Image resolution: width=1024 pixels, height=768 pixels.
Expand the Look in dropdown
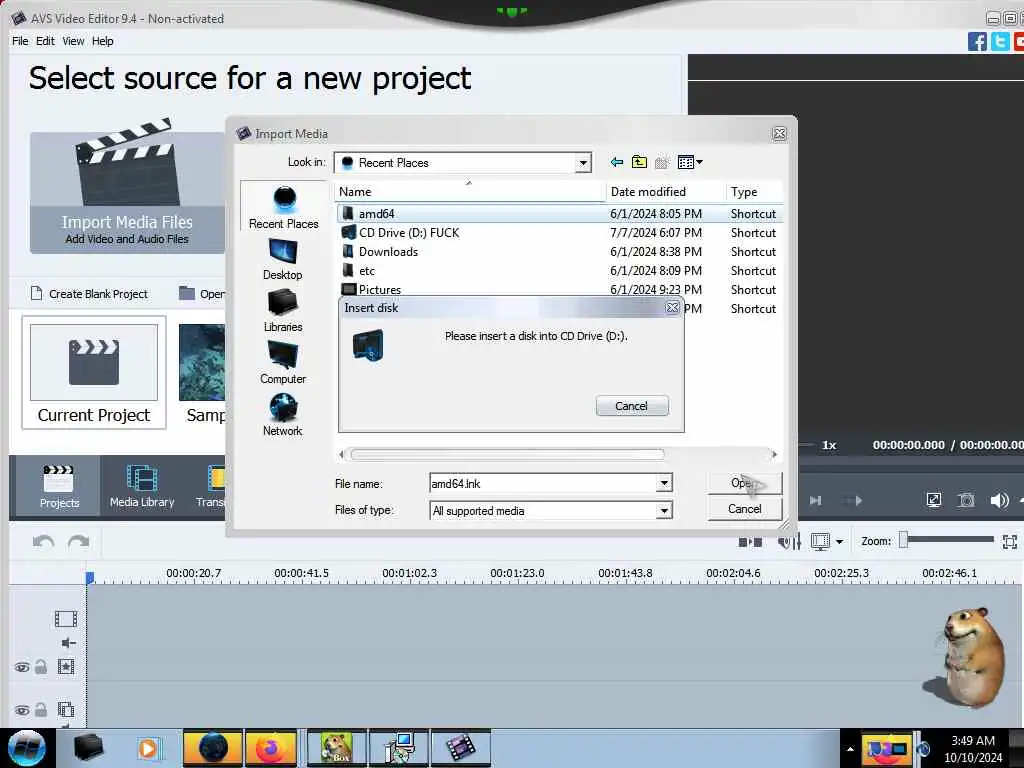(x=583, y=163)
